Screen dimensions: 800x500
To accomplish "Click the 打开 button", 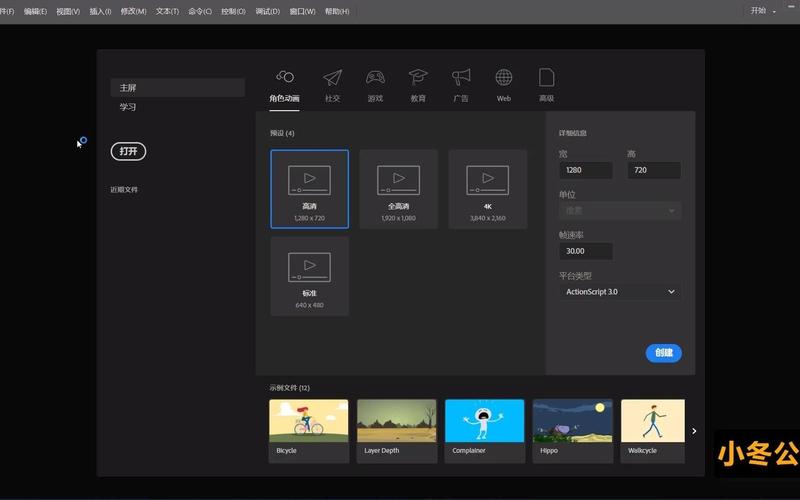I will (128, 152).
